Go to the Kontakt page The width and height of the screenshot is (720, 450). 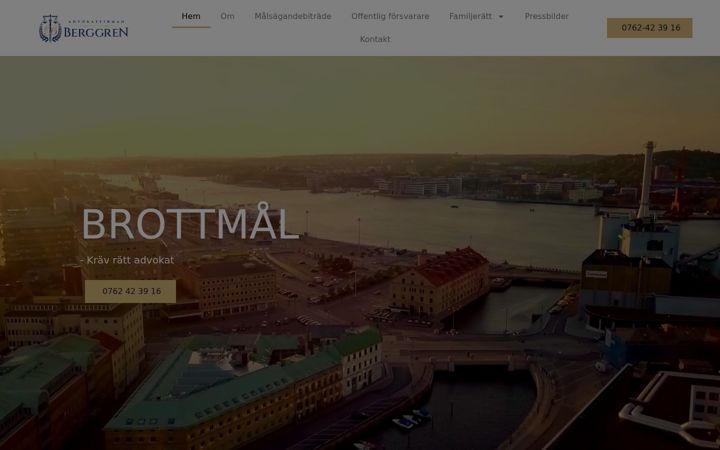click(375, 39)
